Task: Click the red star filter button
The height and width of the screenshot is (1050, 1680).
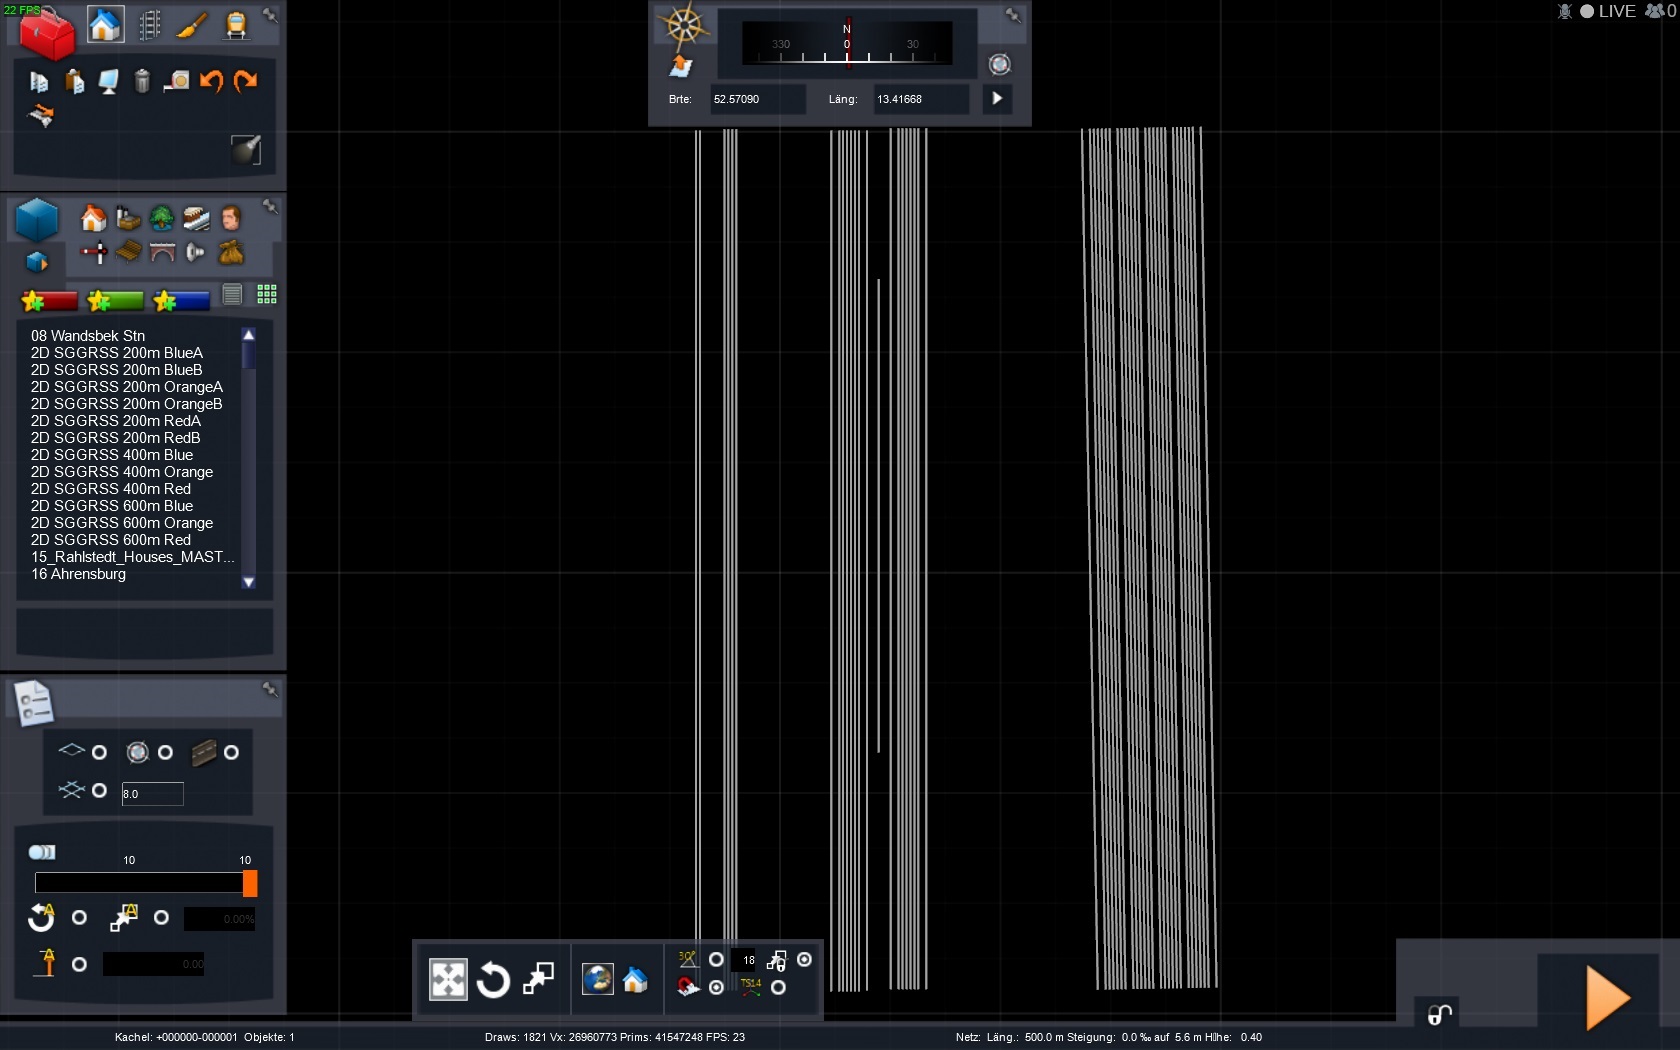Action: click(x=49, y=300)
